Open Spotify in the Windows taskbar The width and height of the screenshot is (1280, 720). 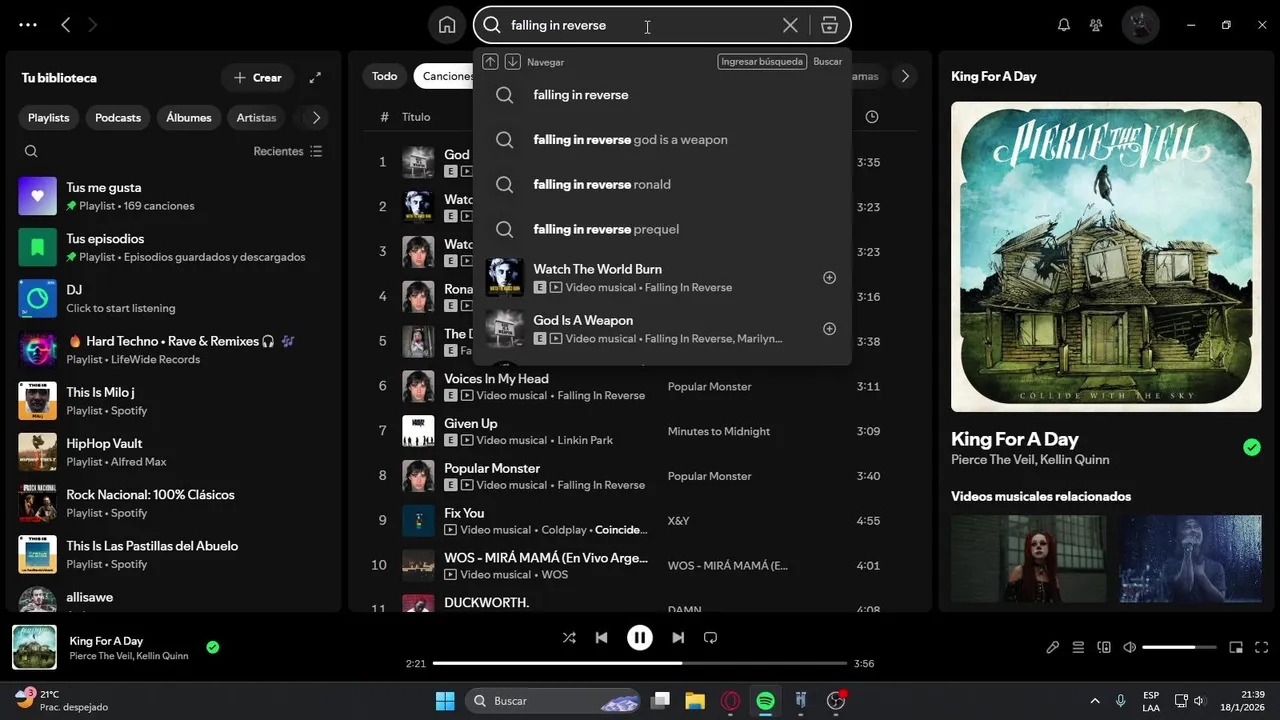click(765, 701)
